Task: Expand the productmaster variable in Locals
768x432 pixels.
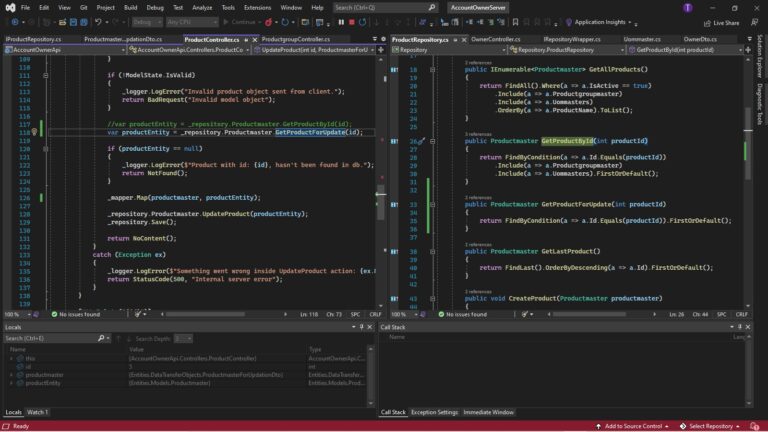Action: 12,375
